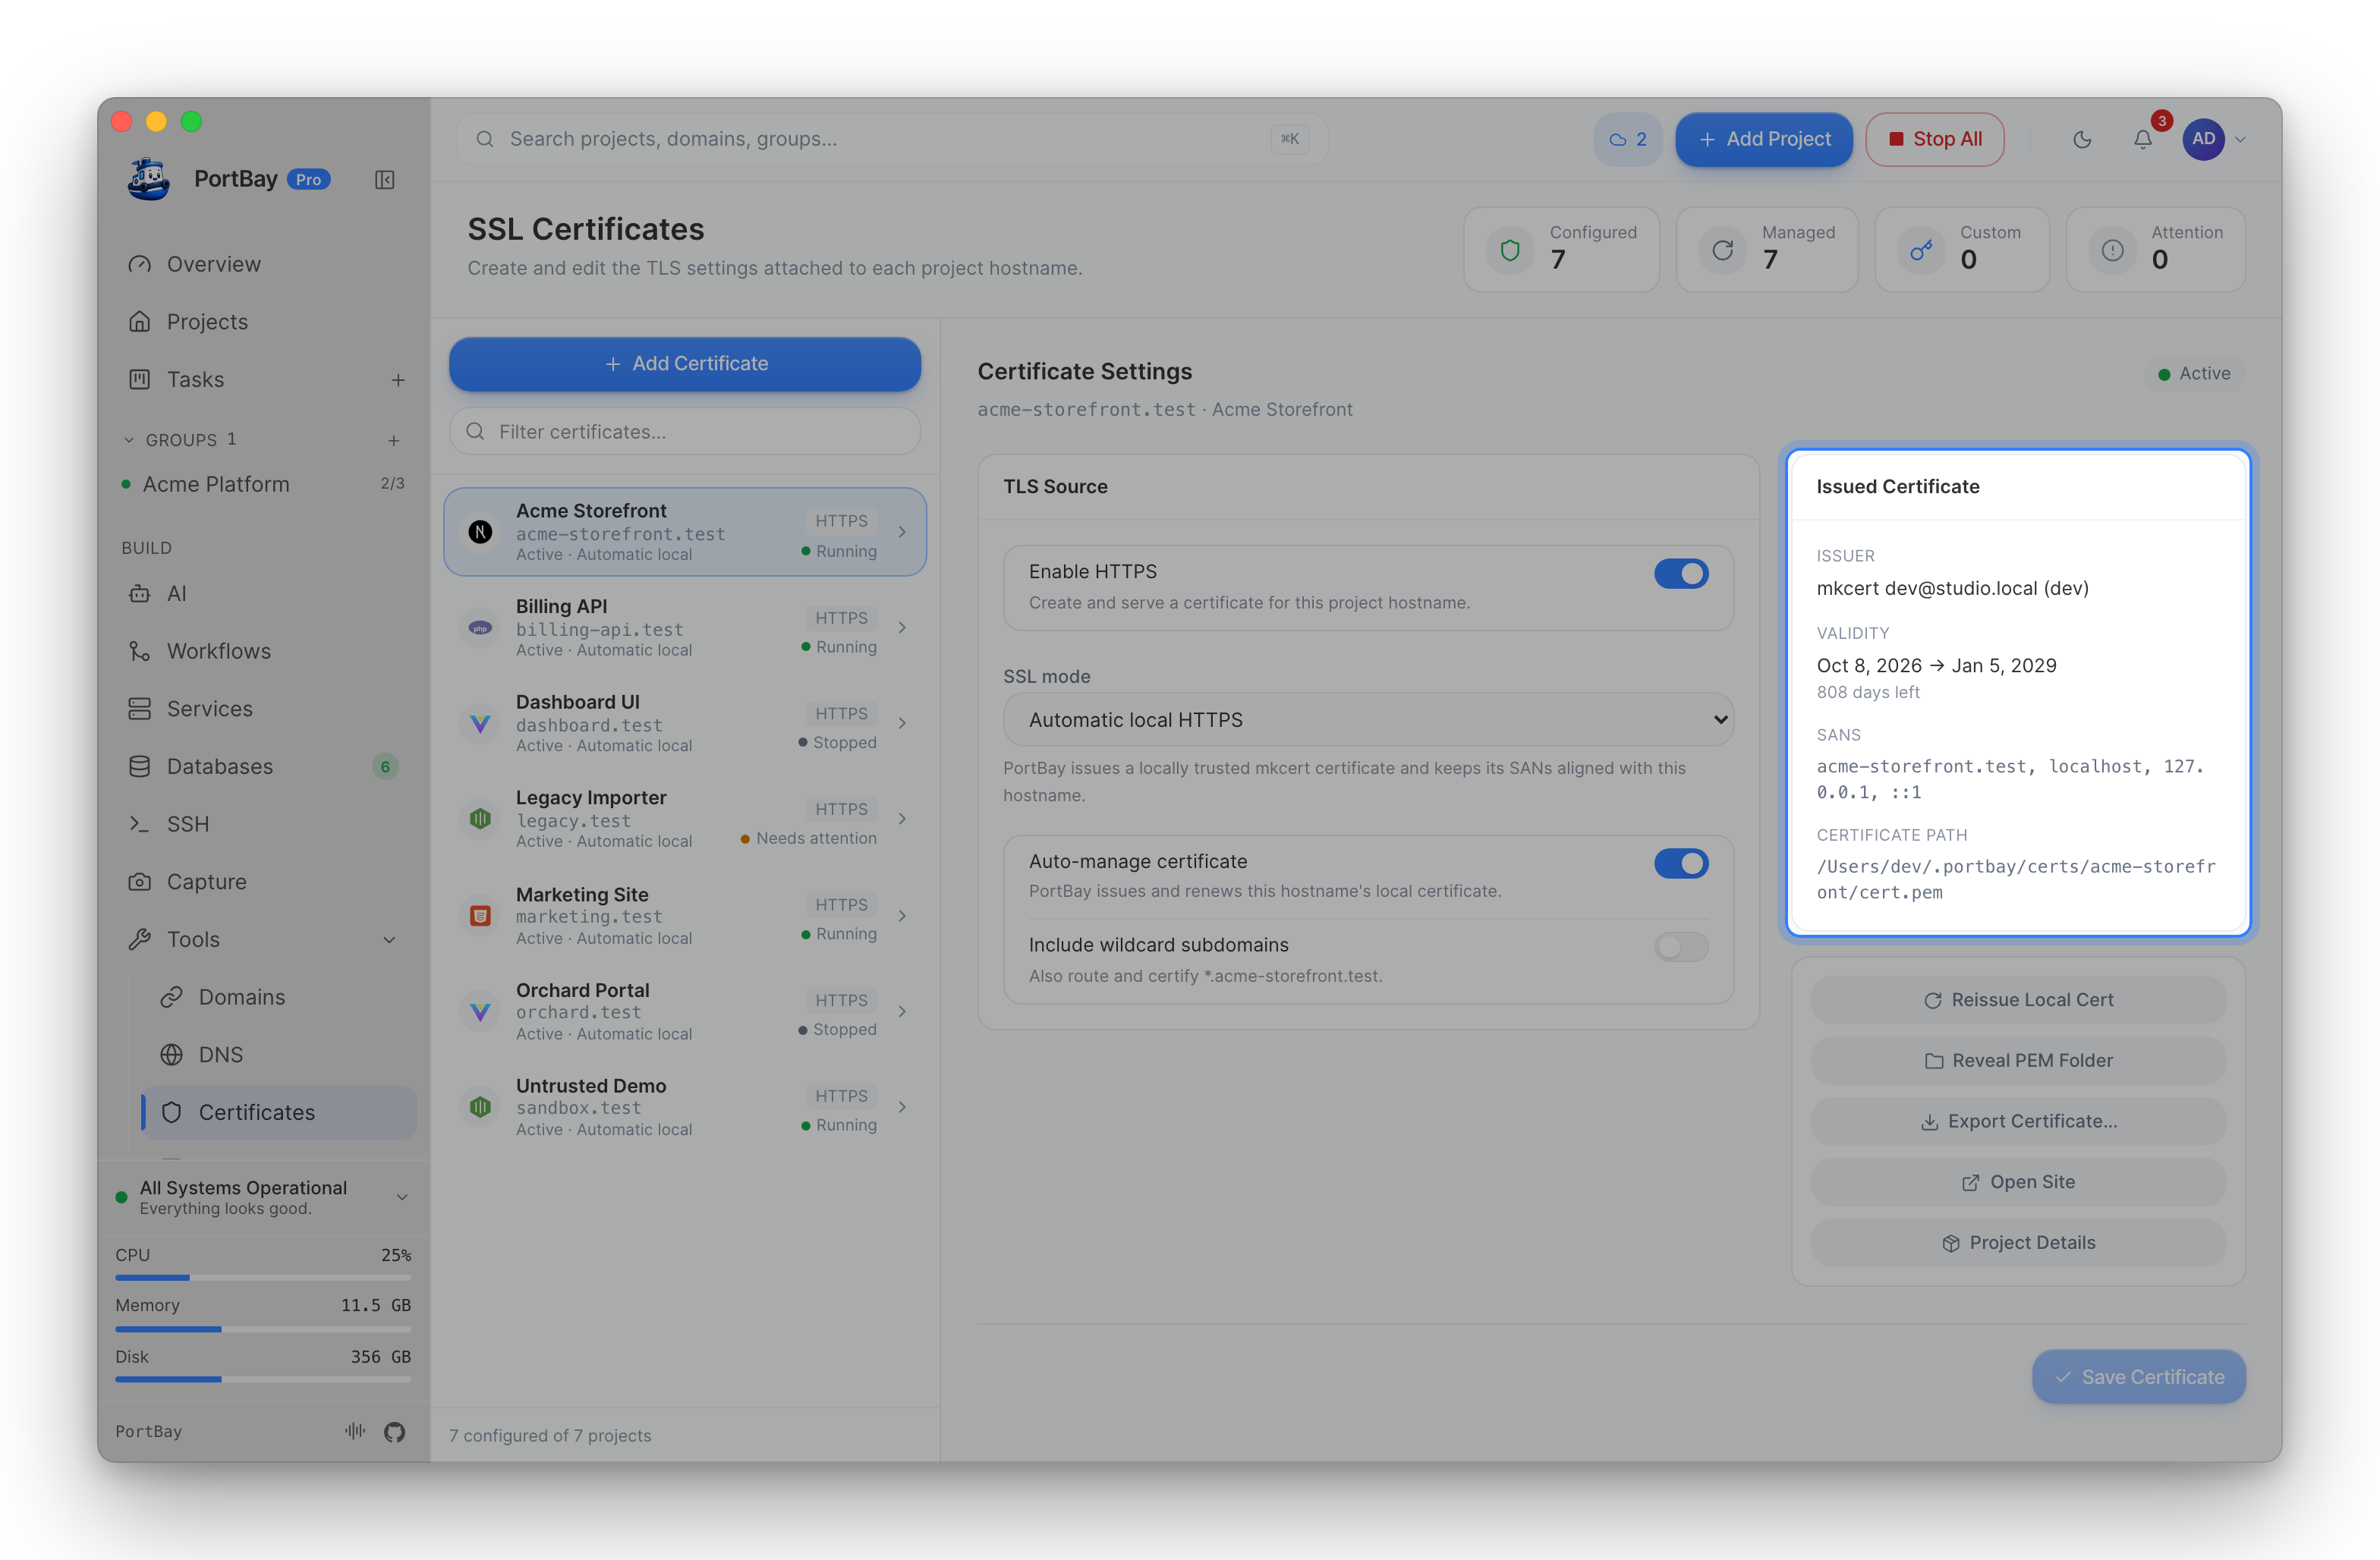The image size is (2380, 1560).
Task: Open Dashboard UI row chevron
Action: click(902, 723)
